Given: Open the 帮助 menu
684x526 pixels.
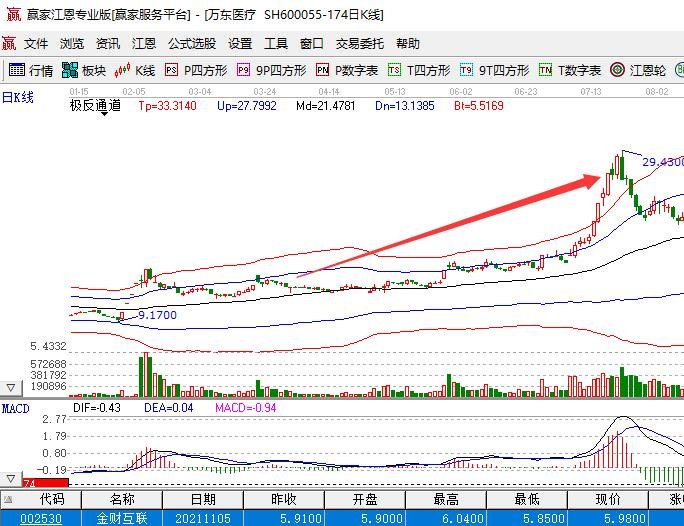Looking at the screenshot, I should pyautogui.click(x=407, y=44).
